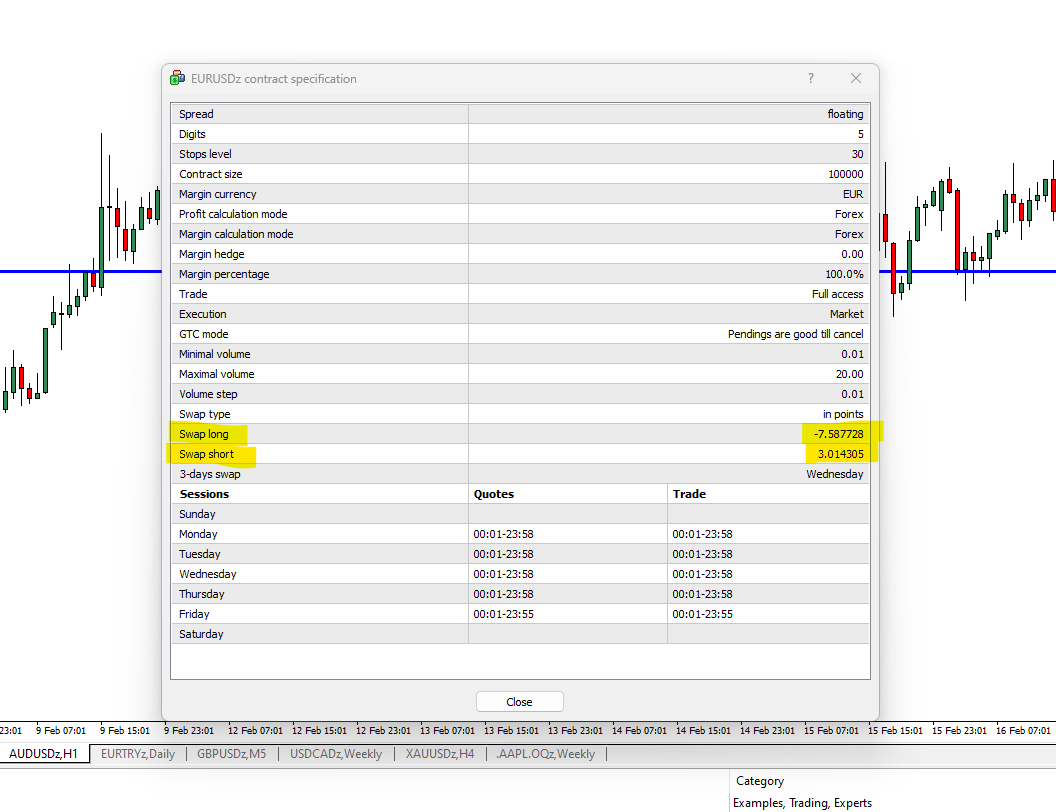Select the Swap short value 3.014305
The image size is (1056, 812).
840,454
